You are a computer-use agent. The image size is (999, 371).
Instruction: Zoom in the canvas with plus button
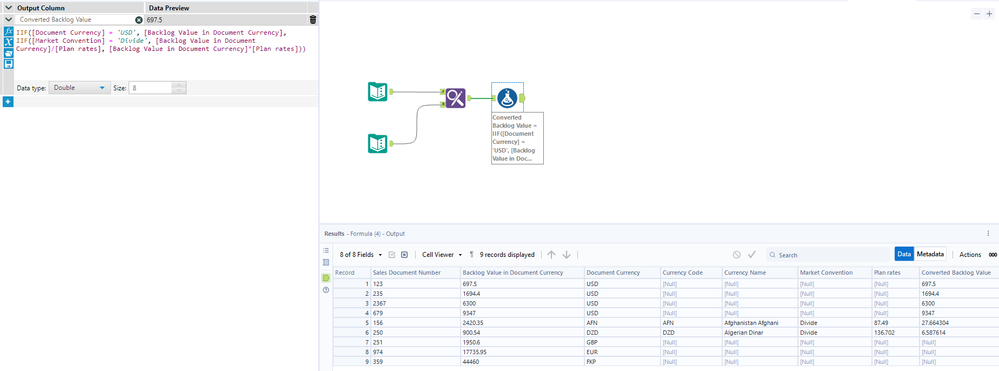[989, 14]
